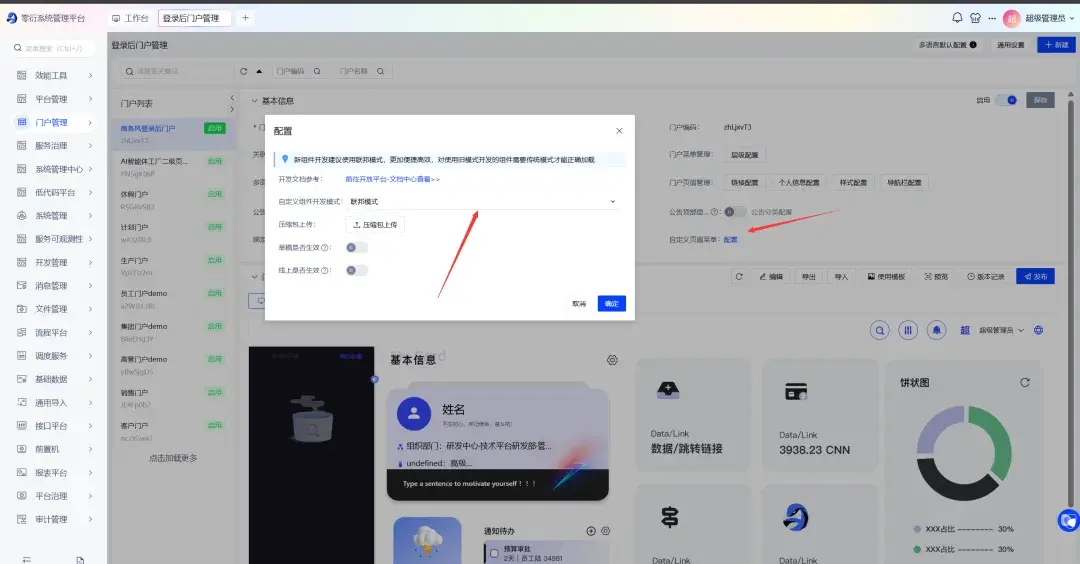Screen dimensions: 1080x564
Task: Click the 系统管理 sidebar icon
Action: click(21, 216)
